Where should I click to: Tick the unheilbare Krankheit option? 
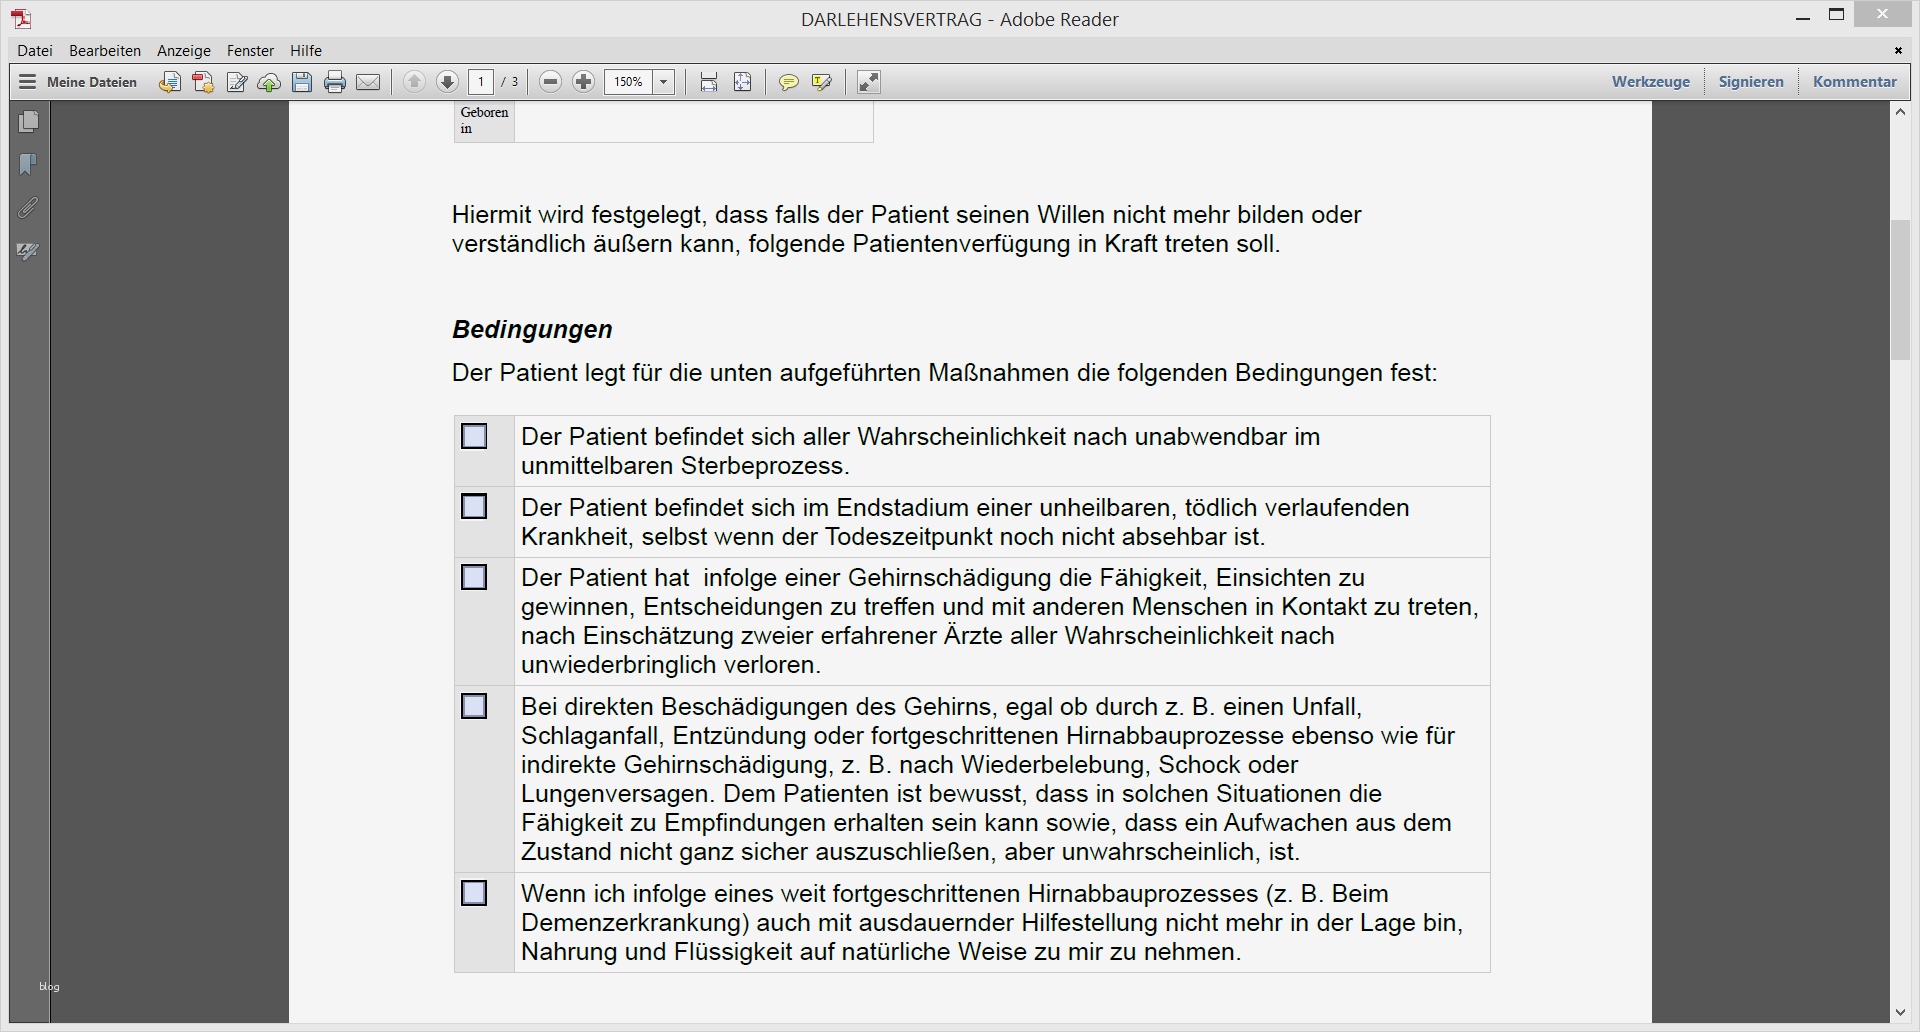pyautogui.click(x=474, y=506)
